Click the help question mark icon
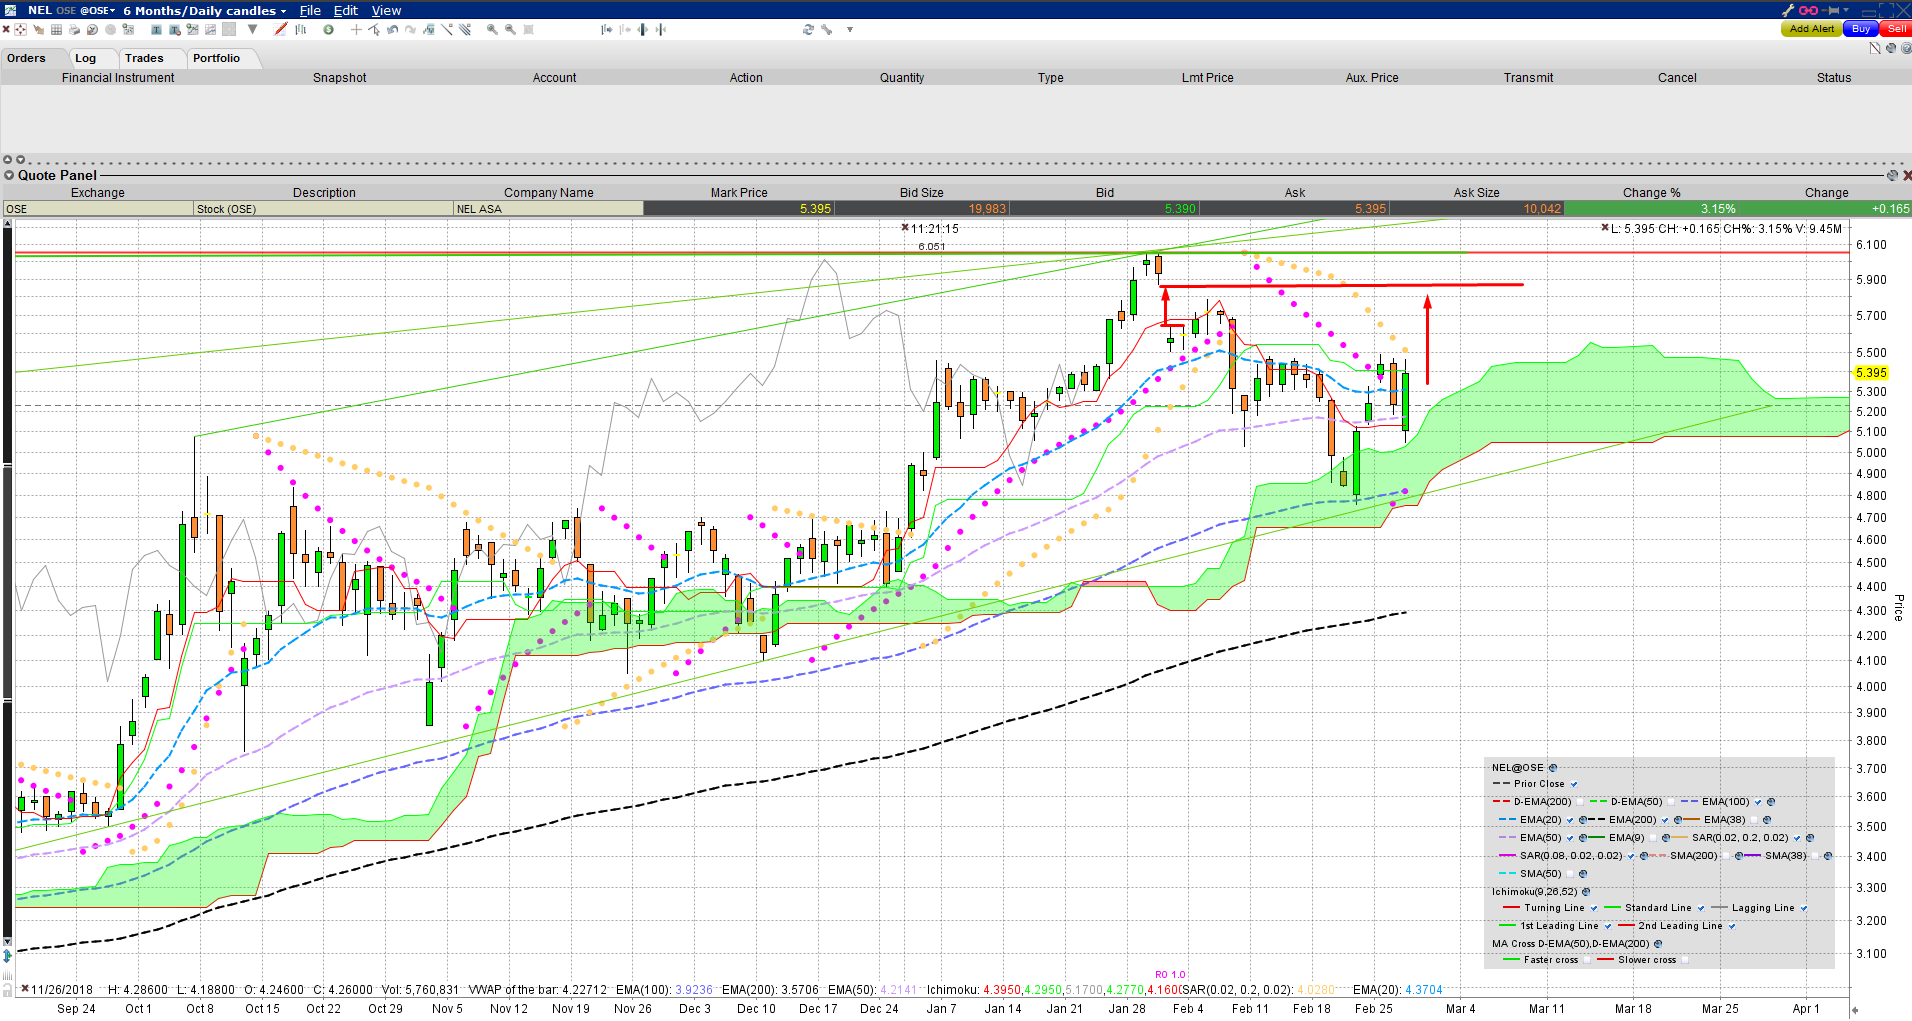Viewport: 1912px width, 1021px height. click(1906, 47)
